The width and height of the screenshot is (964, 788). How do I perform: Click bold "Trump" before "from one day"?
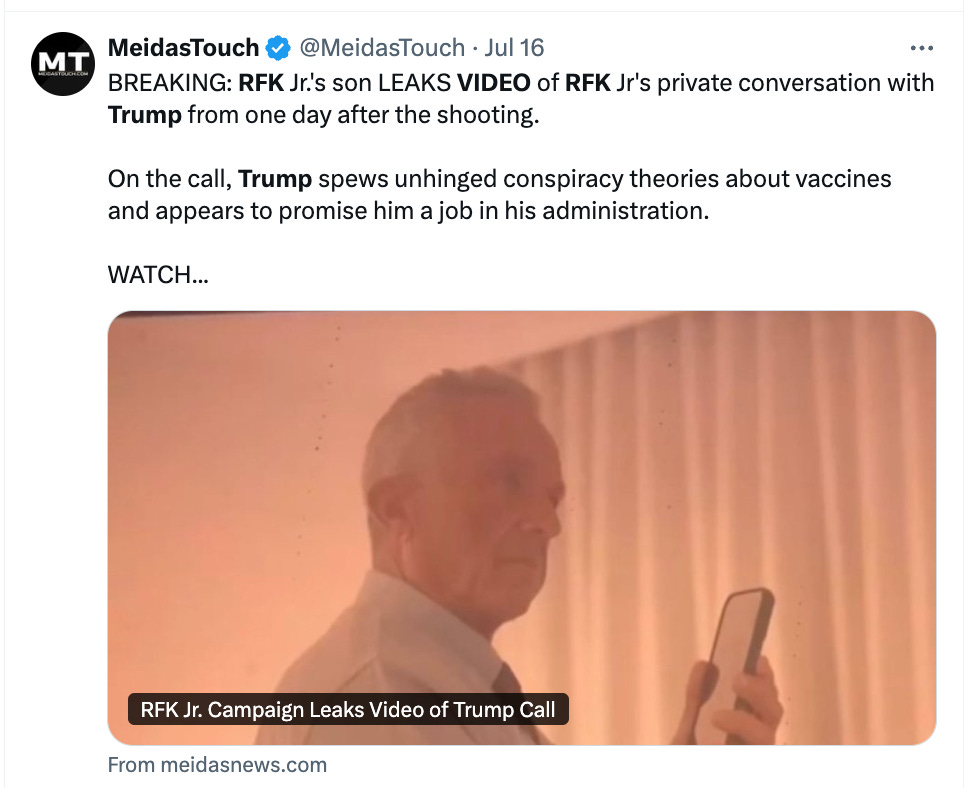pyautogui.click(x=145, y=114)
